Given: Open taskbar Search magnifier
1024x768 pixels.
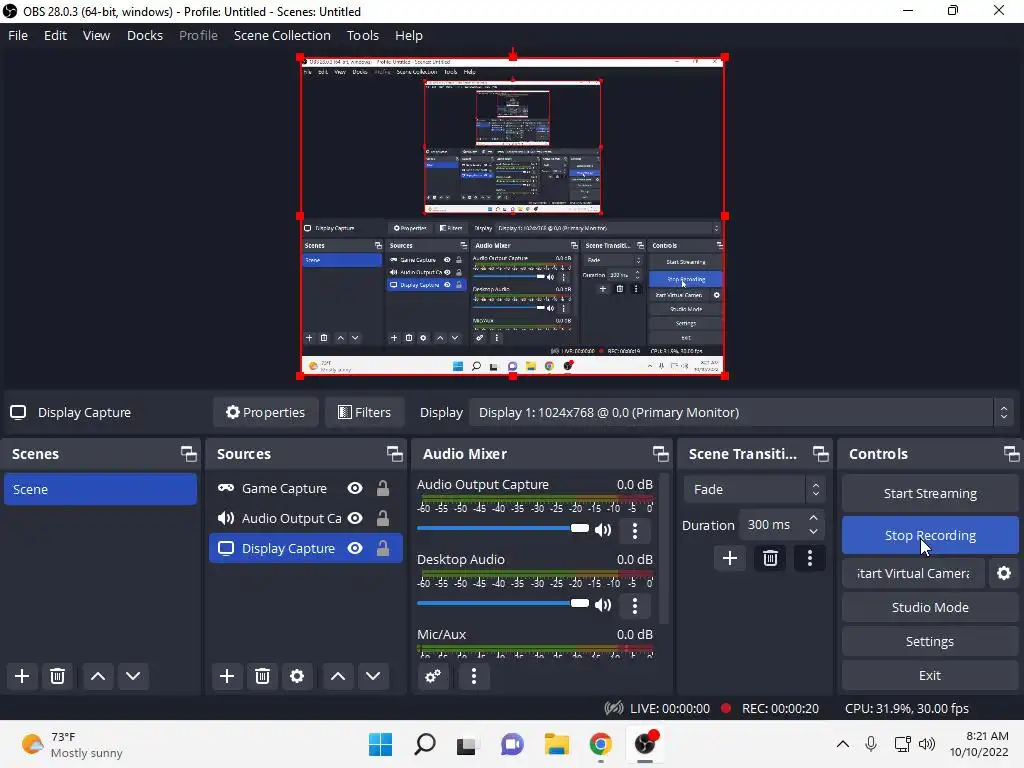Looking at the screenshot, I should [x=424, y=744].
